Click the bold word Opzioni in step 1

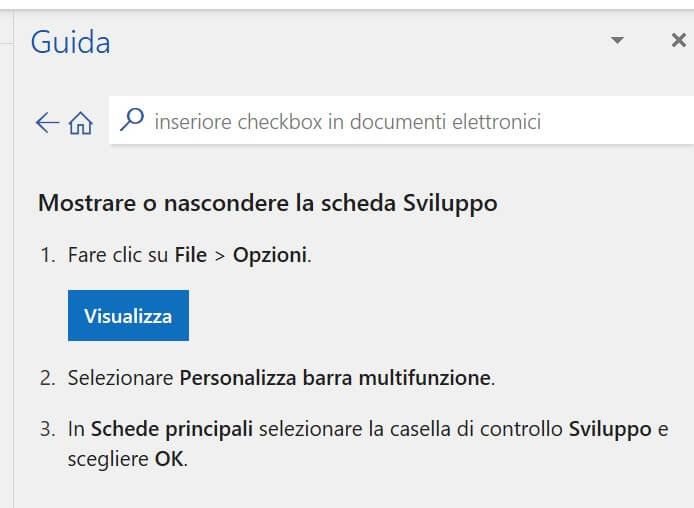coord(270,255)
